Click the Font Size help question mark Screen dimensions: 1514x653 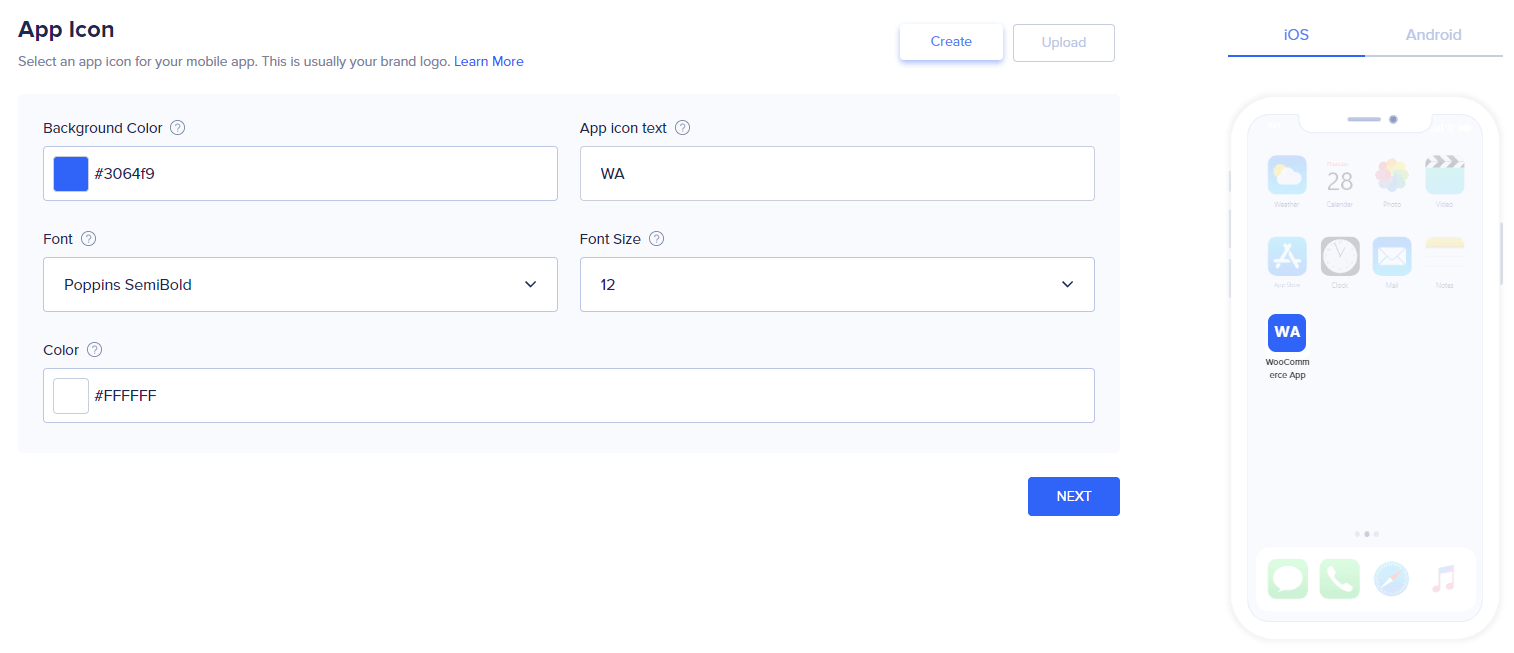656,239
